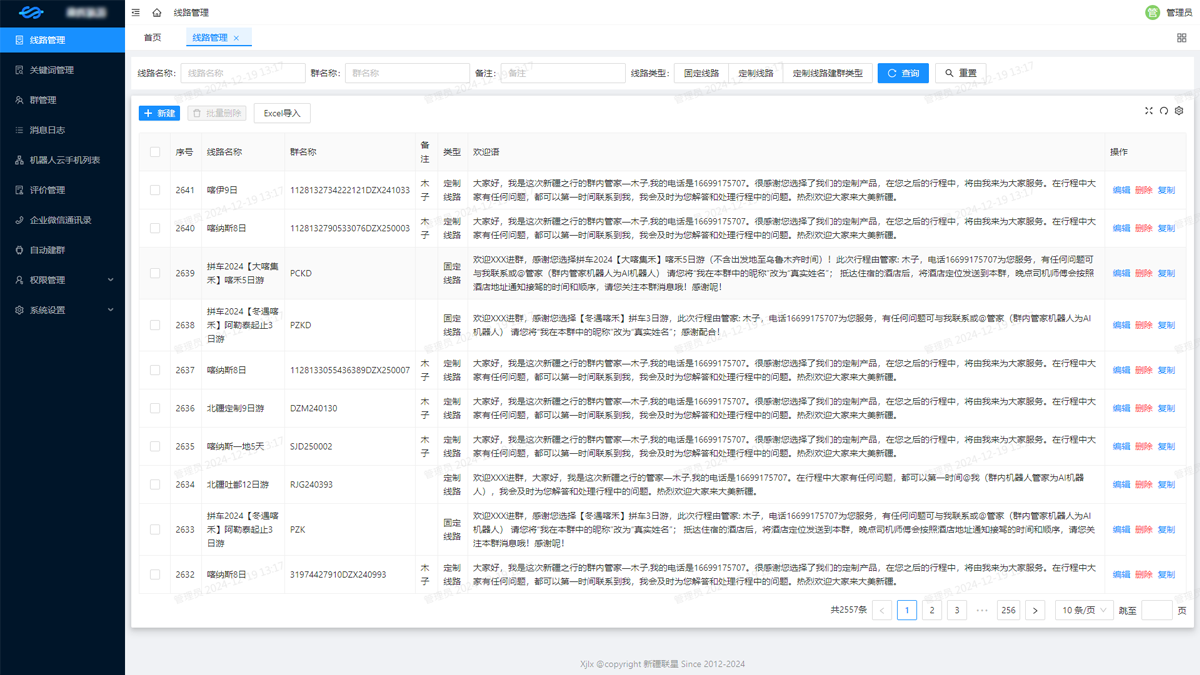Jump to last page 256
The width and height of the screenshot is (1200, 675).
coord(1008,610)
